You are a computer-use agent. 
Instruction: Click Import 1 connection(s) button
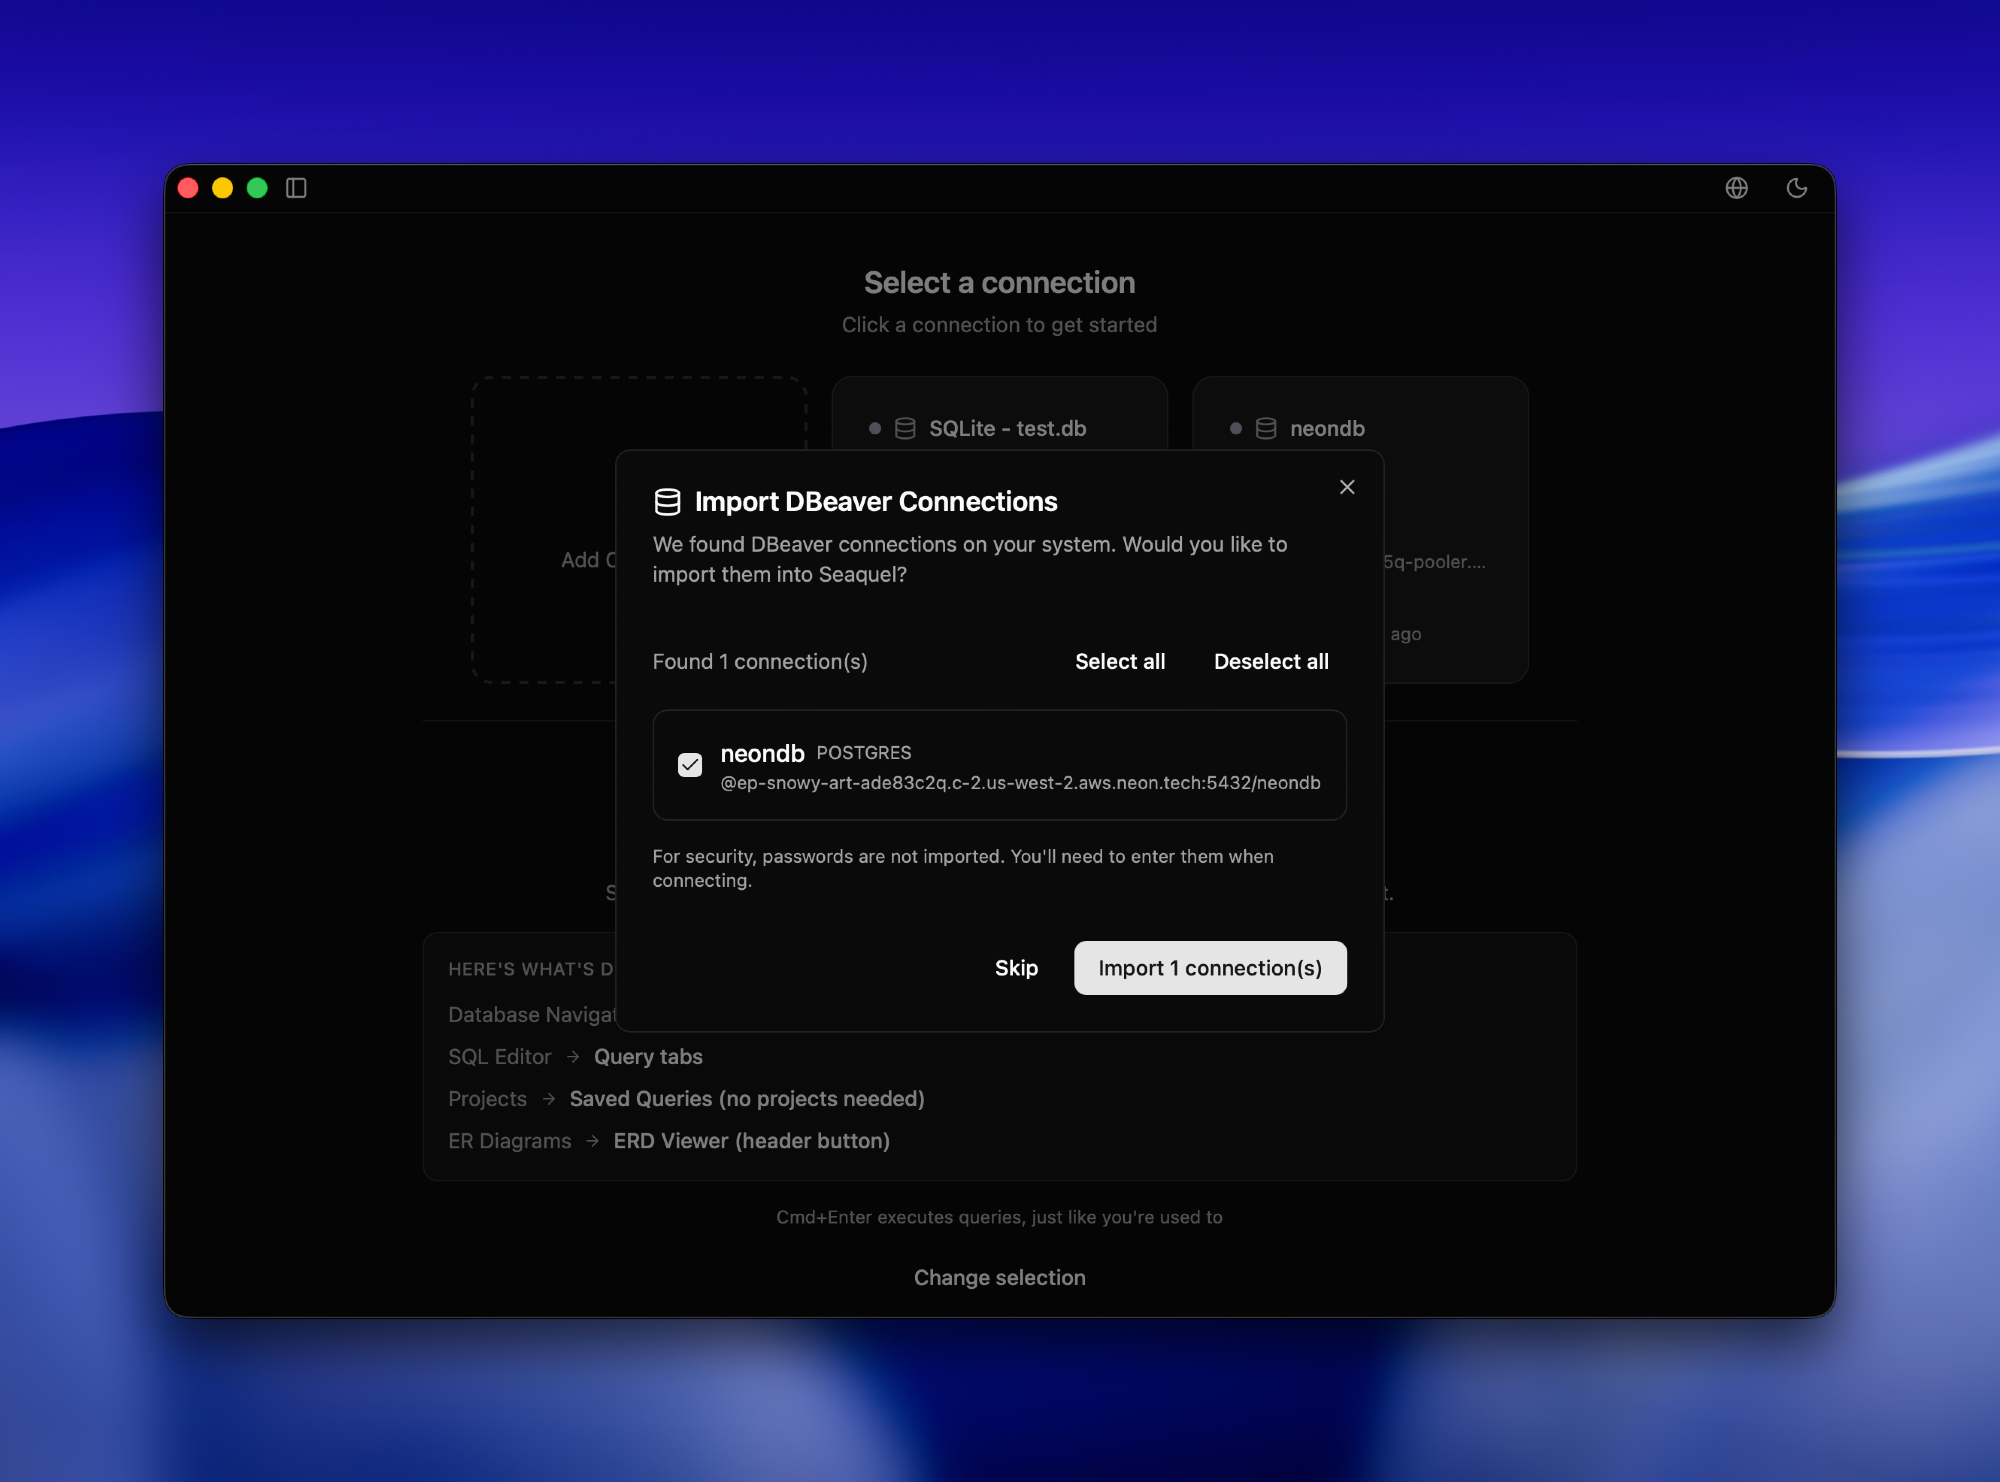click(1210, 968)
